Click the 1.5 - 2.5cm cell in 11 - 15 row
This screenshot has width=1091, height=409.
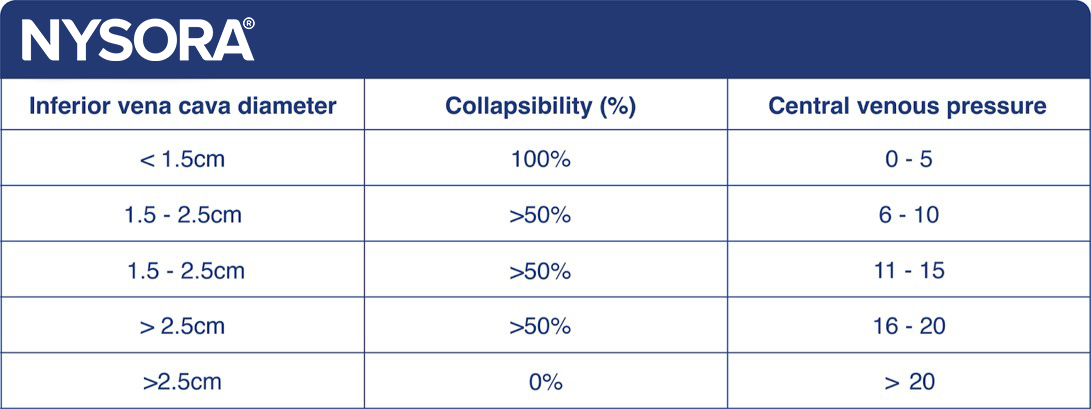[182, 270]
